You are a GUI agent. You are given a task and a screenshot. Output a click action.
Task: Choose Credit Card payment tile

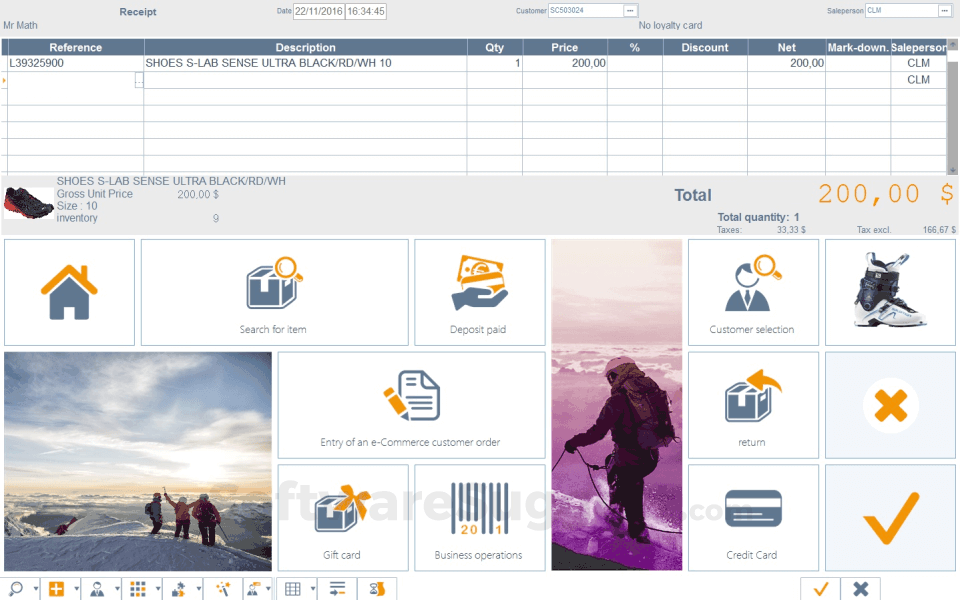[752, 517]
